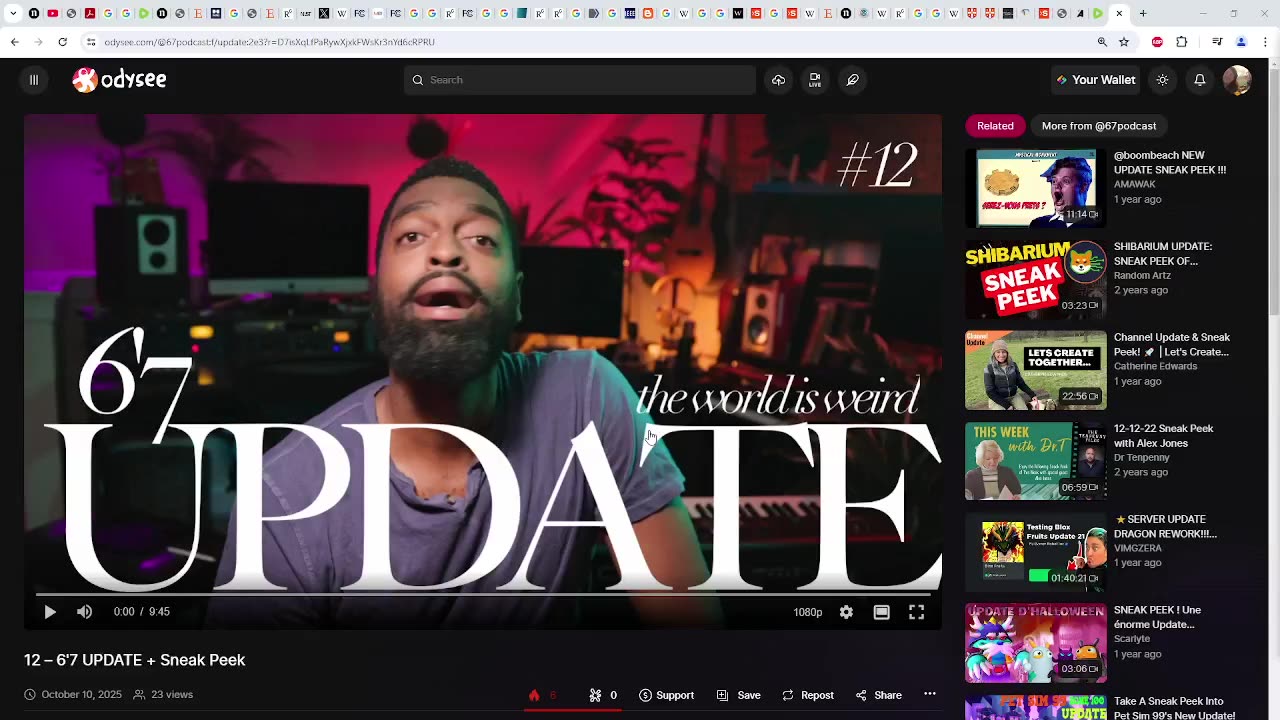Open the Chrome three-dot menu
The image size is (1280, 720).
click(1266, 42)
